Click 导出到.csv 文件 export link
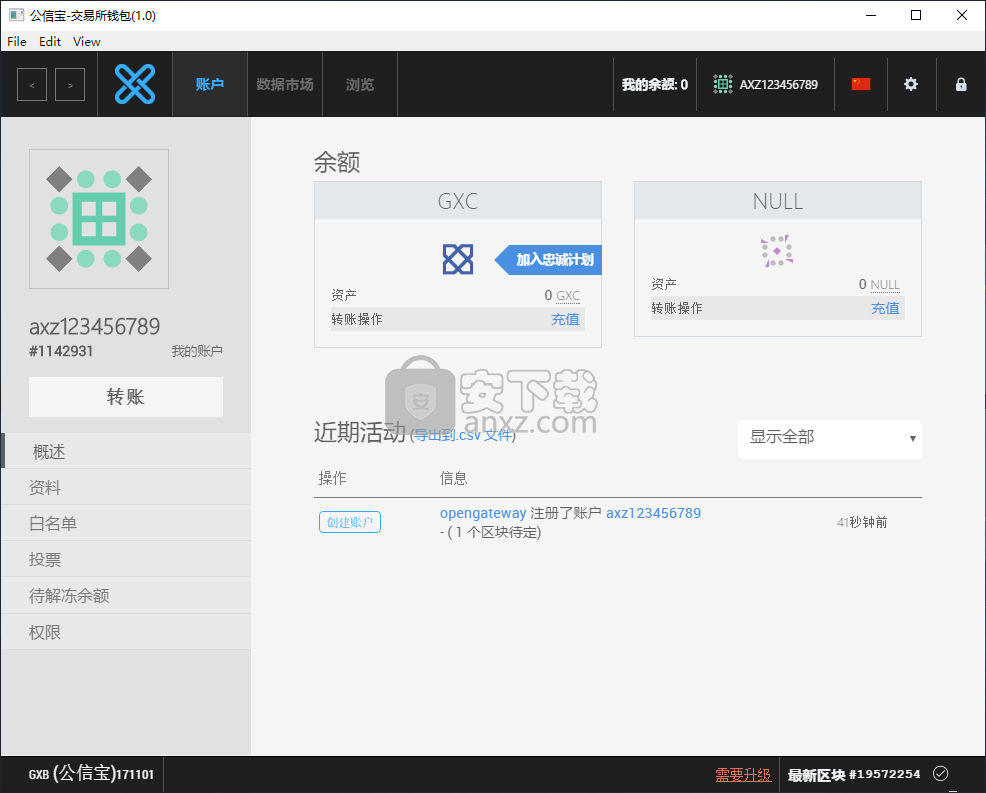The image size is (986, 793). 463,435
